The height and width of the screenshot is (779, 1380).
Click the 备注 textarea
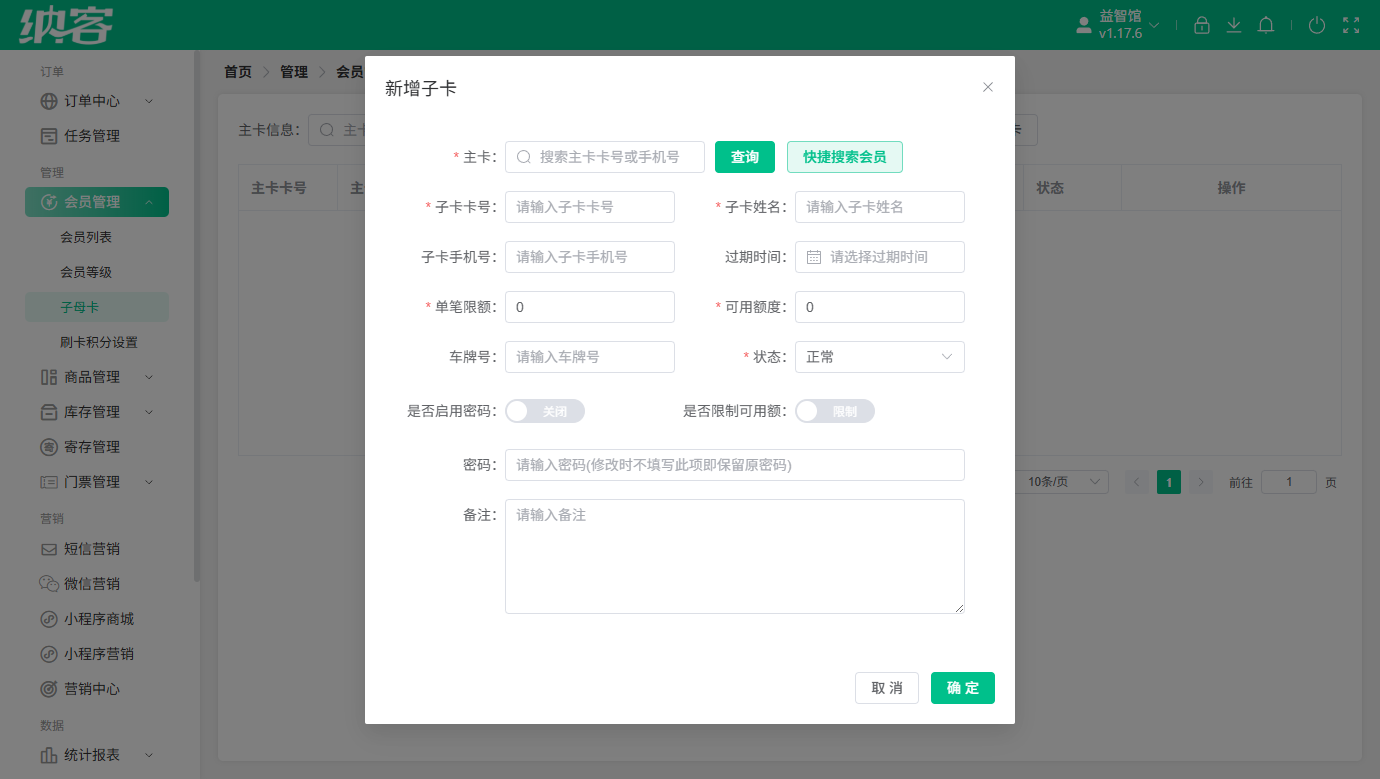coord(735,556)
